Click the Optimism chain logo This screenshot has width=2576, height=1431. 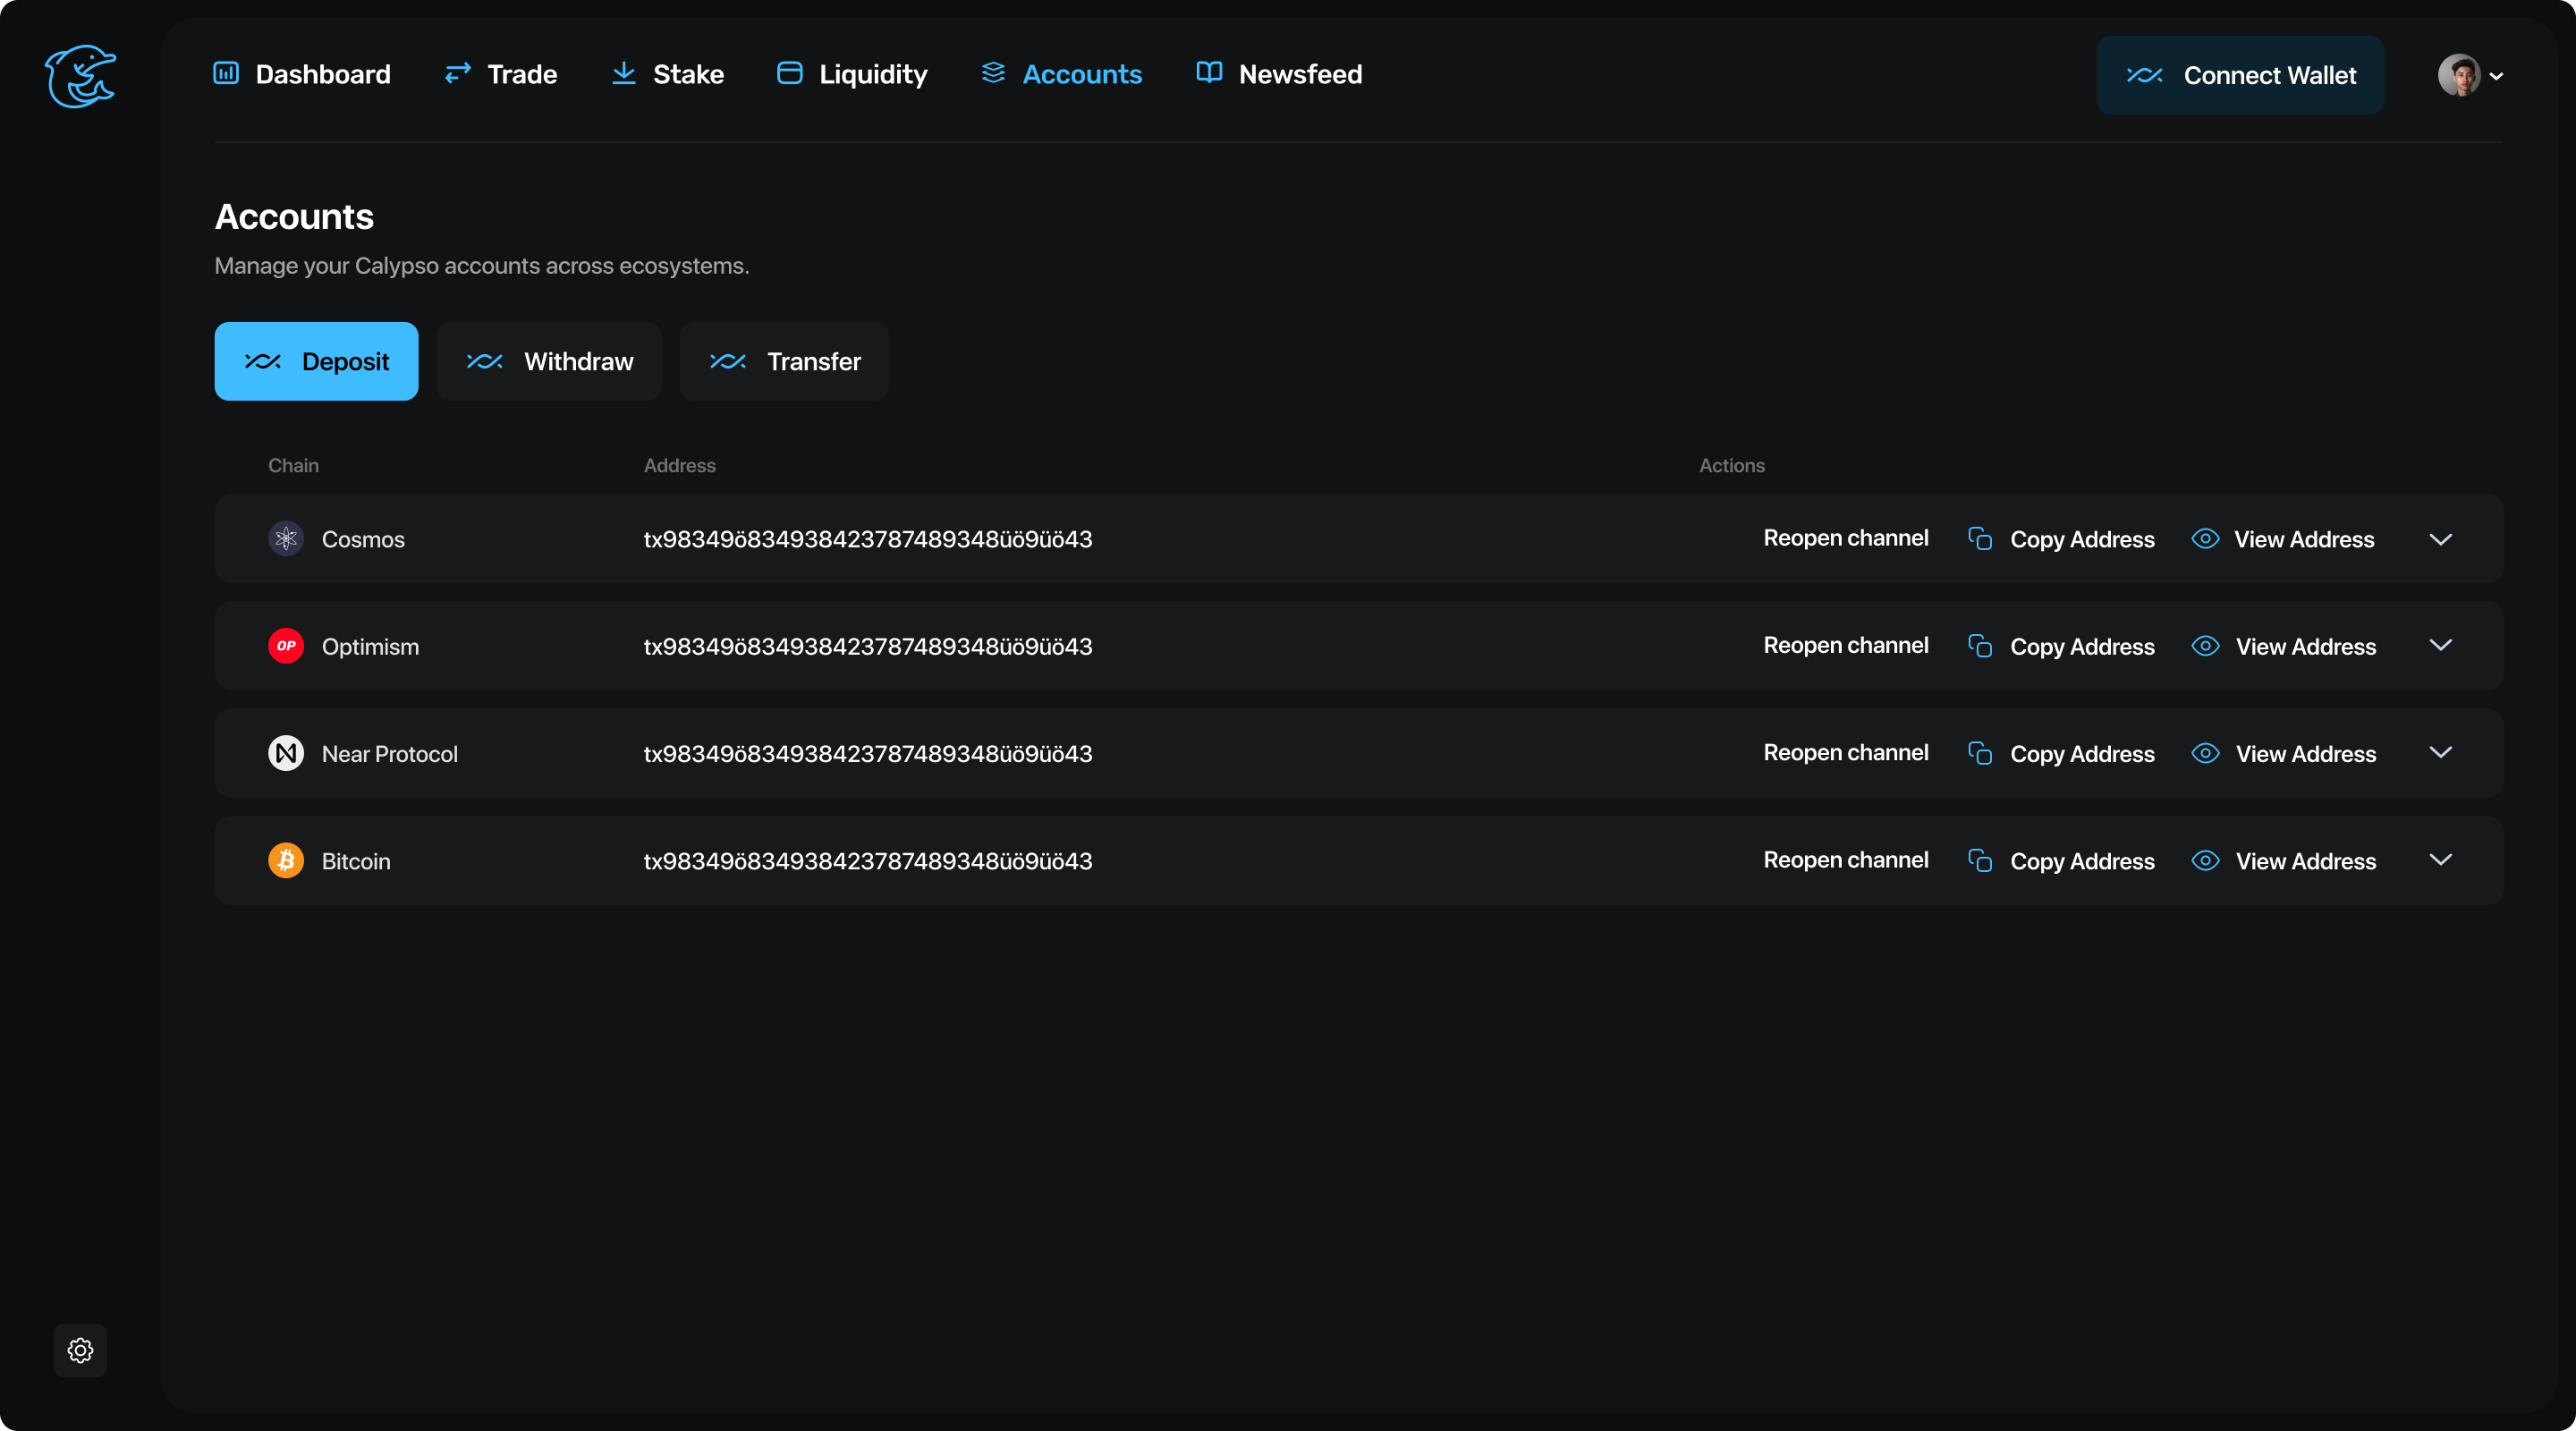click(x=286, y=646)
